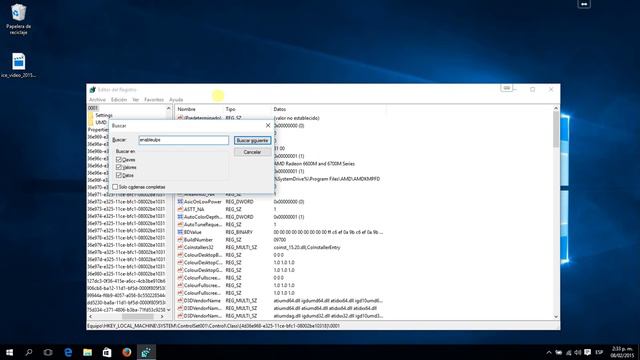Open the Favoritos menu
The image size is (640, 360).
pyautogui.click(x=154, y=100)
